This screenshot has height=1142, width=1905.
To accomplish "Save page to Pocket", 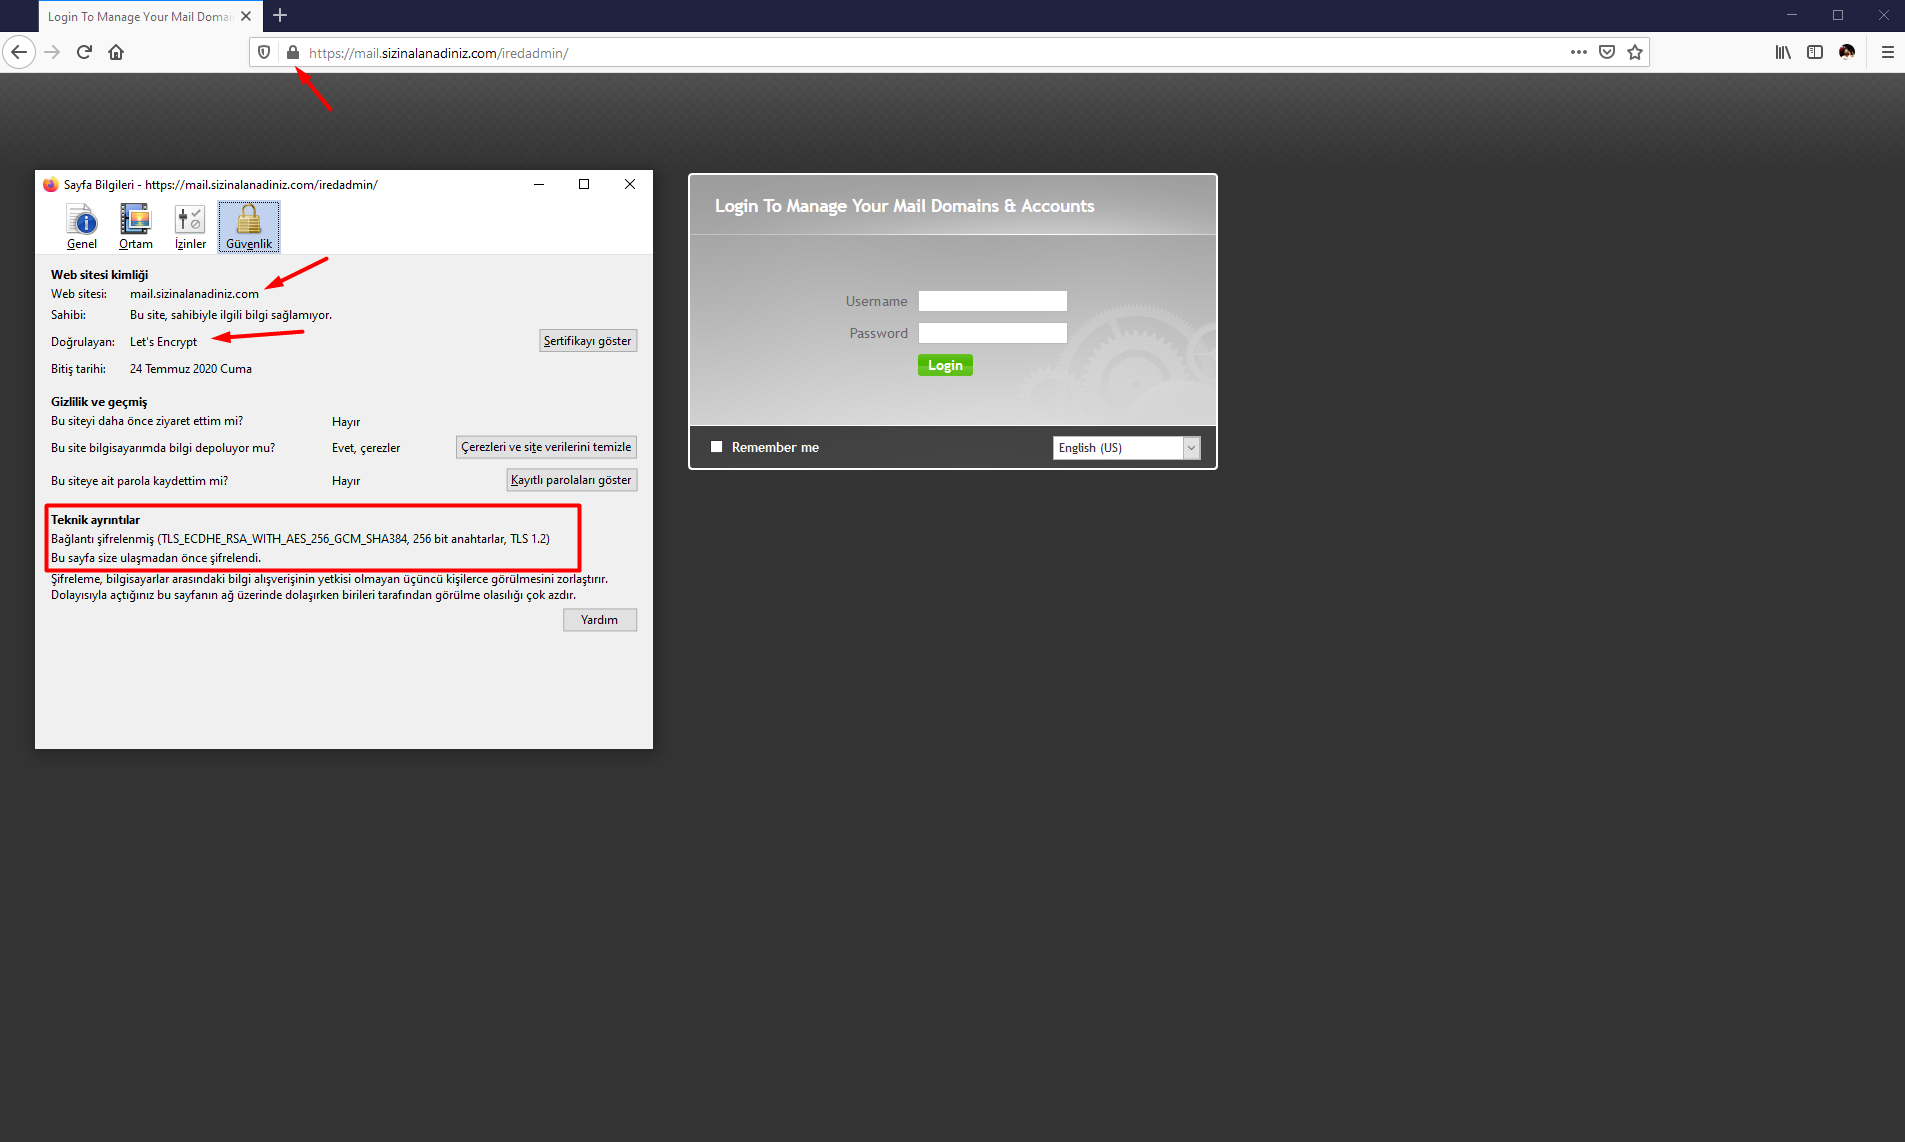I will (x=1607, y=52).
